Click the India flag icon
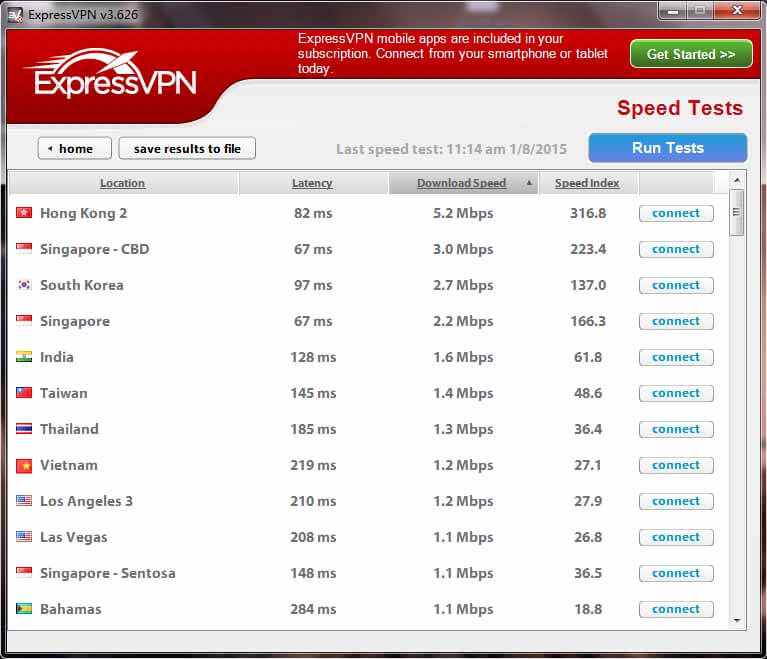The height and width of the screenshot is (659, 767). pos(24,357)
